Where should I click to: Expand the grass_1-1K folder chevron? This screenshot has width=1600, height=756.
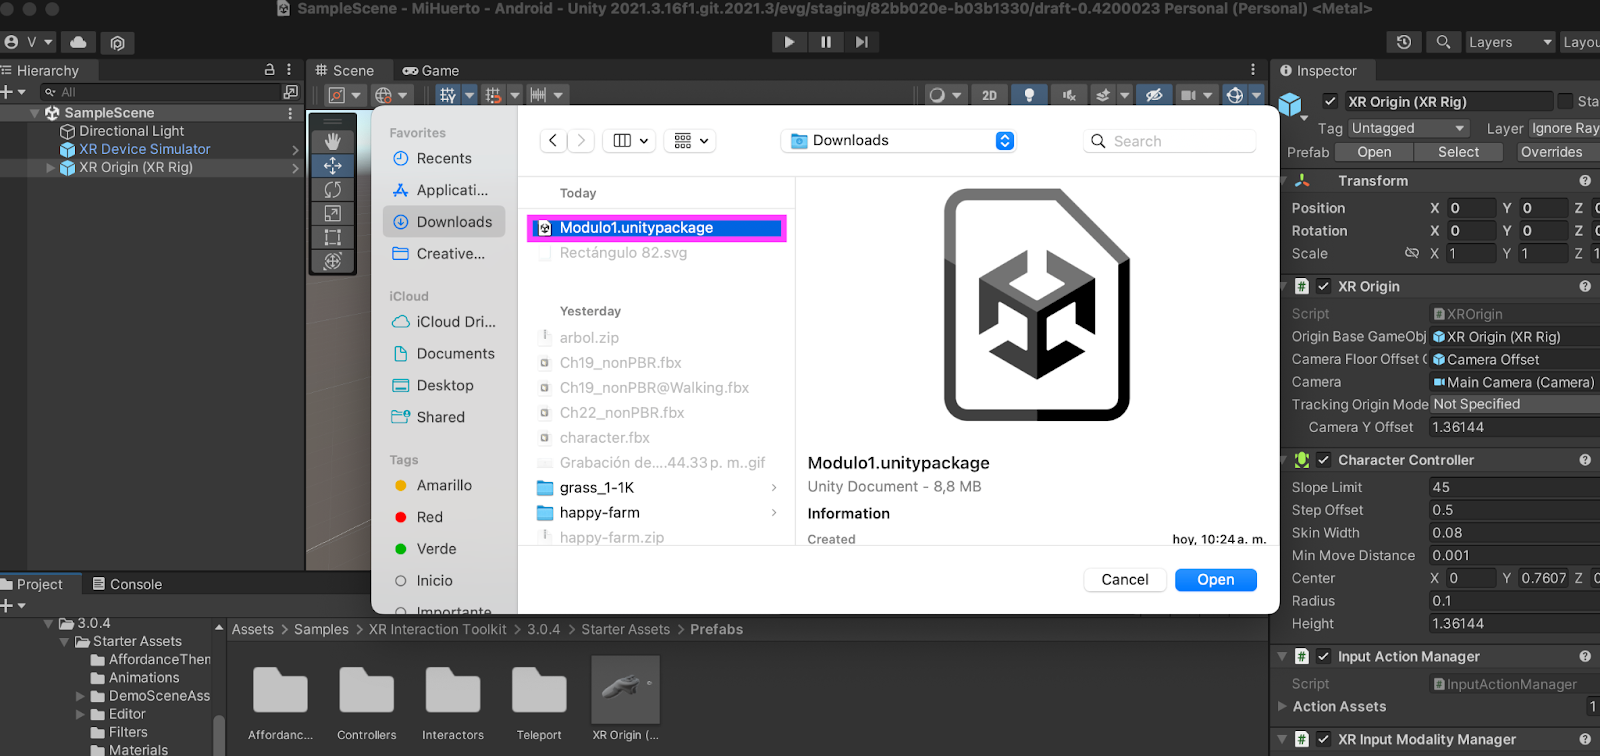coord(774,488)
